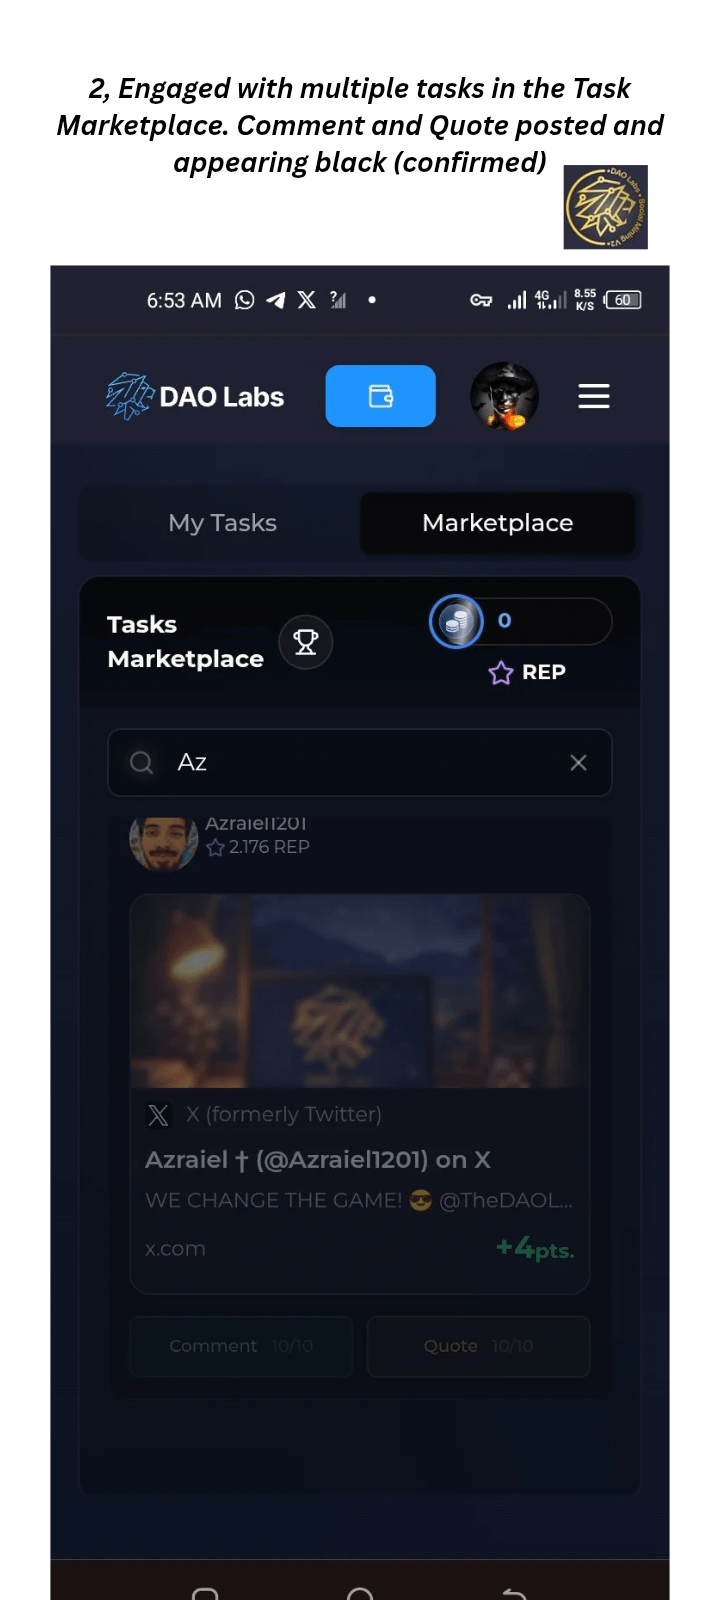The image size is (720, 1600).
Task: Focus the search field containing Az
Action: pos(360,763)
